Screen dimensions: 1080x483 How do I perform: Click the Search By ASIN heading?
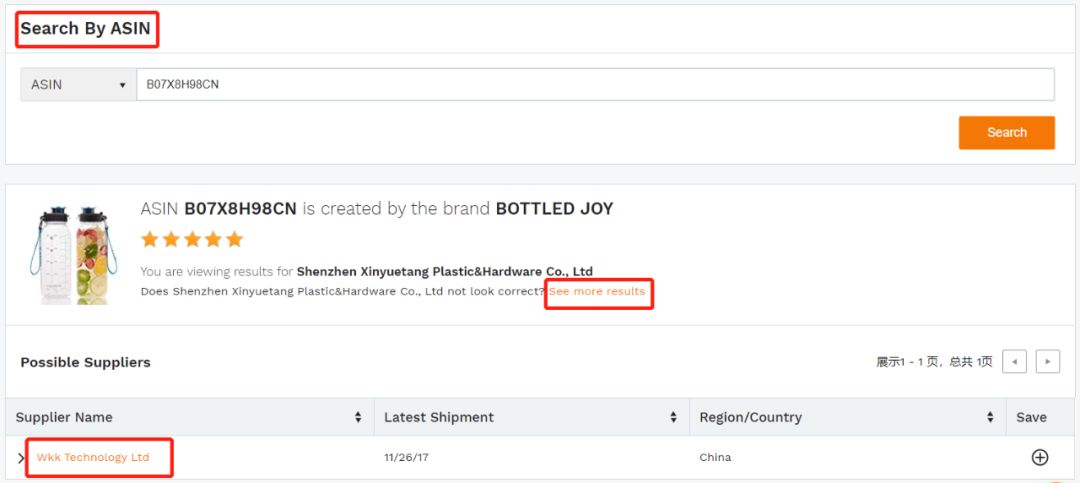[x=86, y=29]
